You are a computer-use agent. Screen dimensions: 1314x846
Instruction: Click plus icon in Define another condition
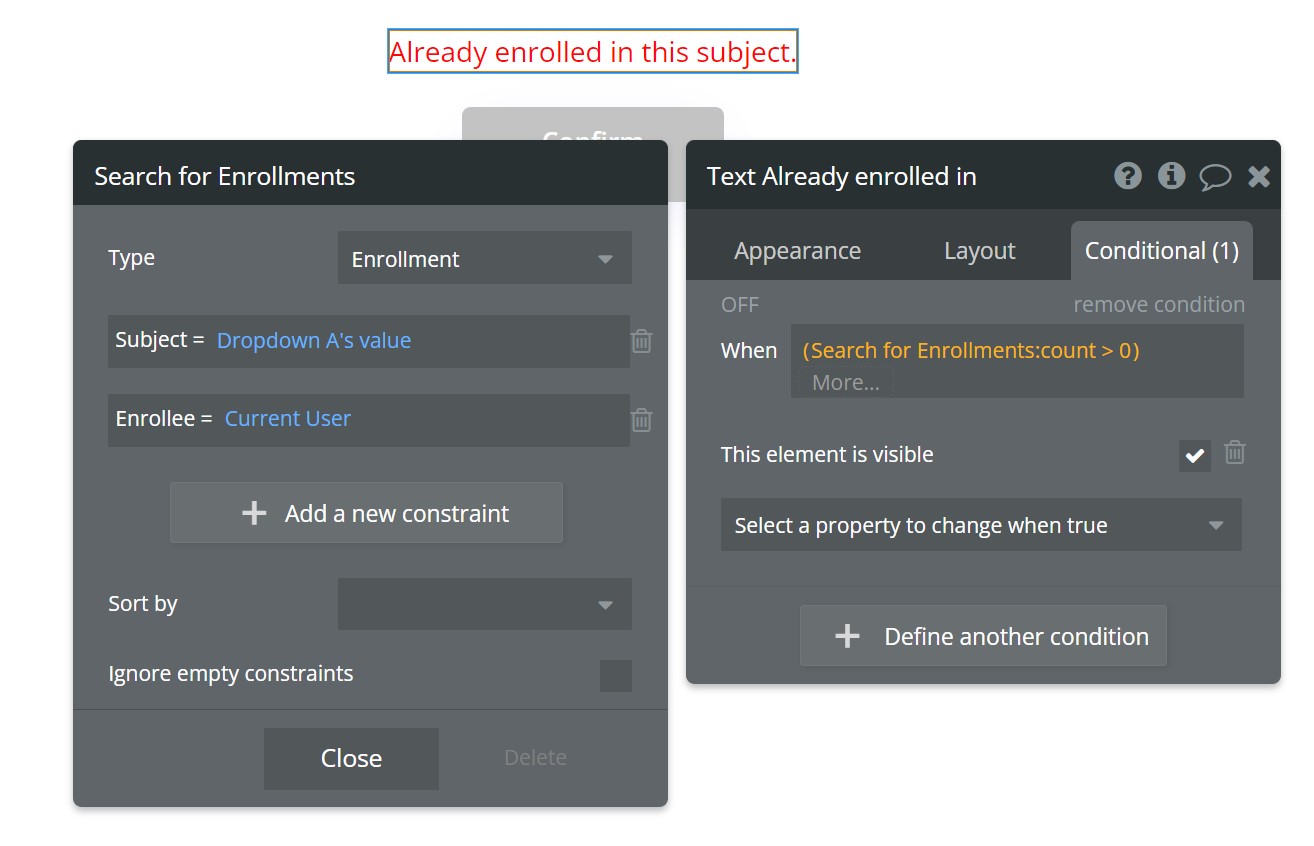click(847, 636)
